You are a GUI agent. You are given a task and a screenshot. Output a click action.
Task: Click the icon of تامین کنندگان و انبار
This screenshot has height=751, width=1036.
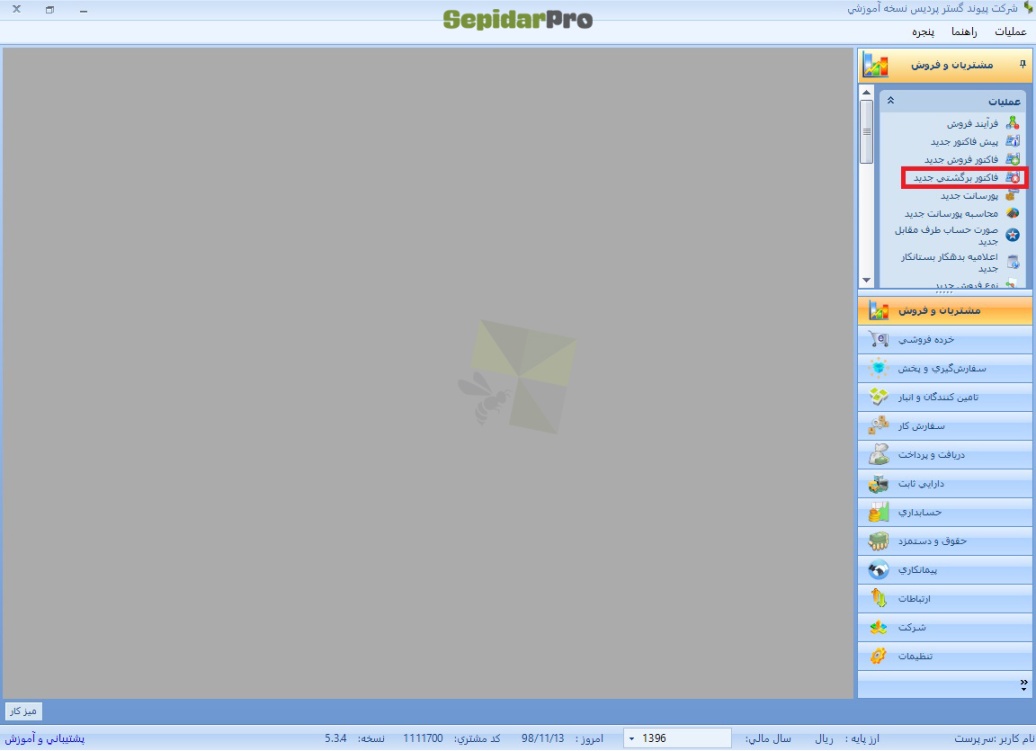point(879,397)
